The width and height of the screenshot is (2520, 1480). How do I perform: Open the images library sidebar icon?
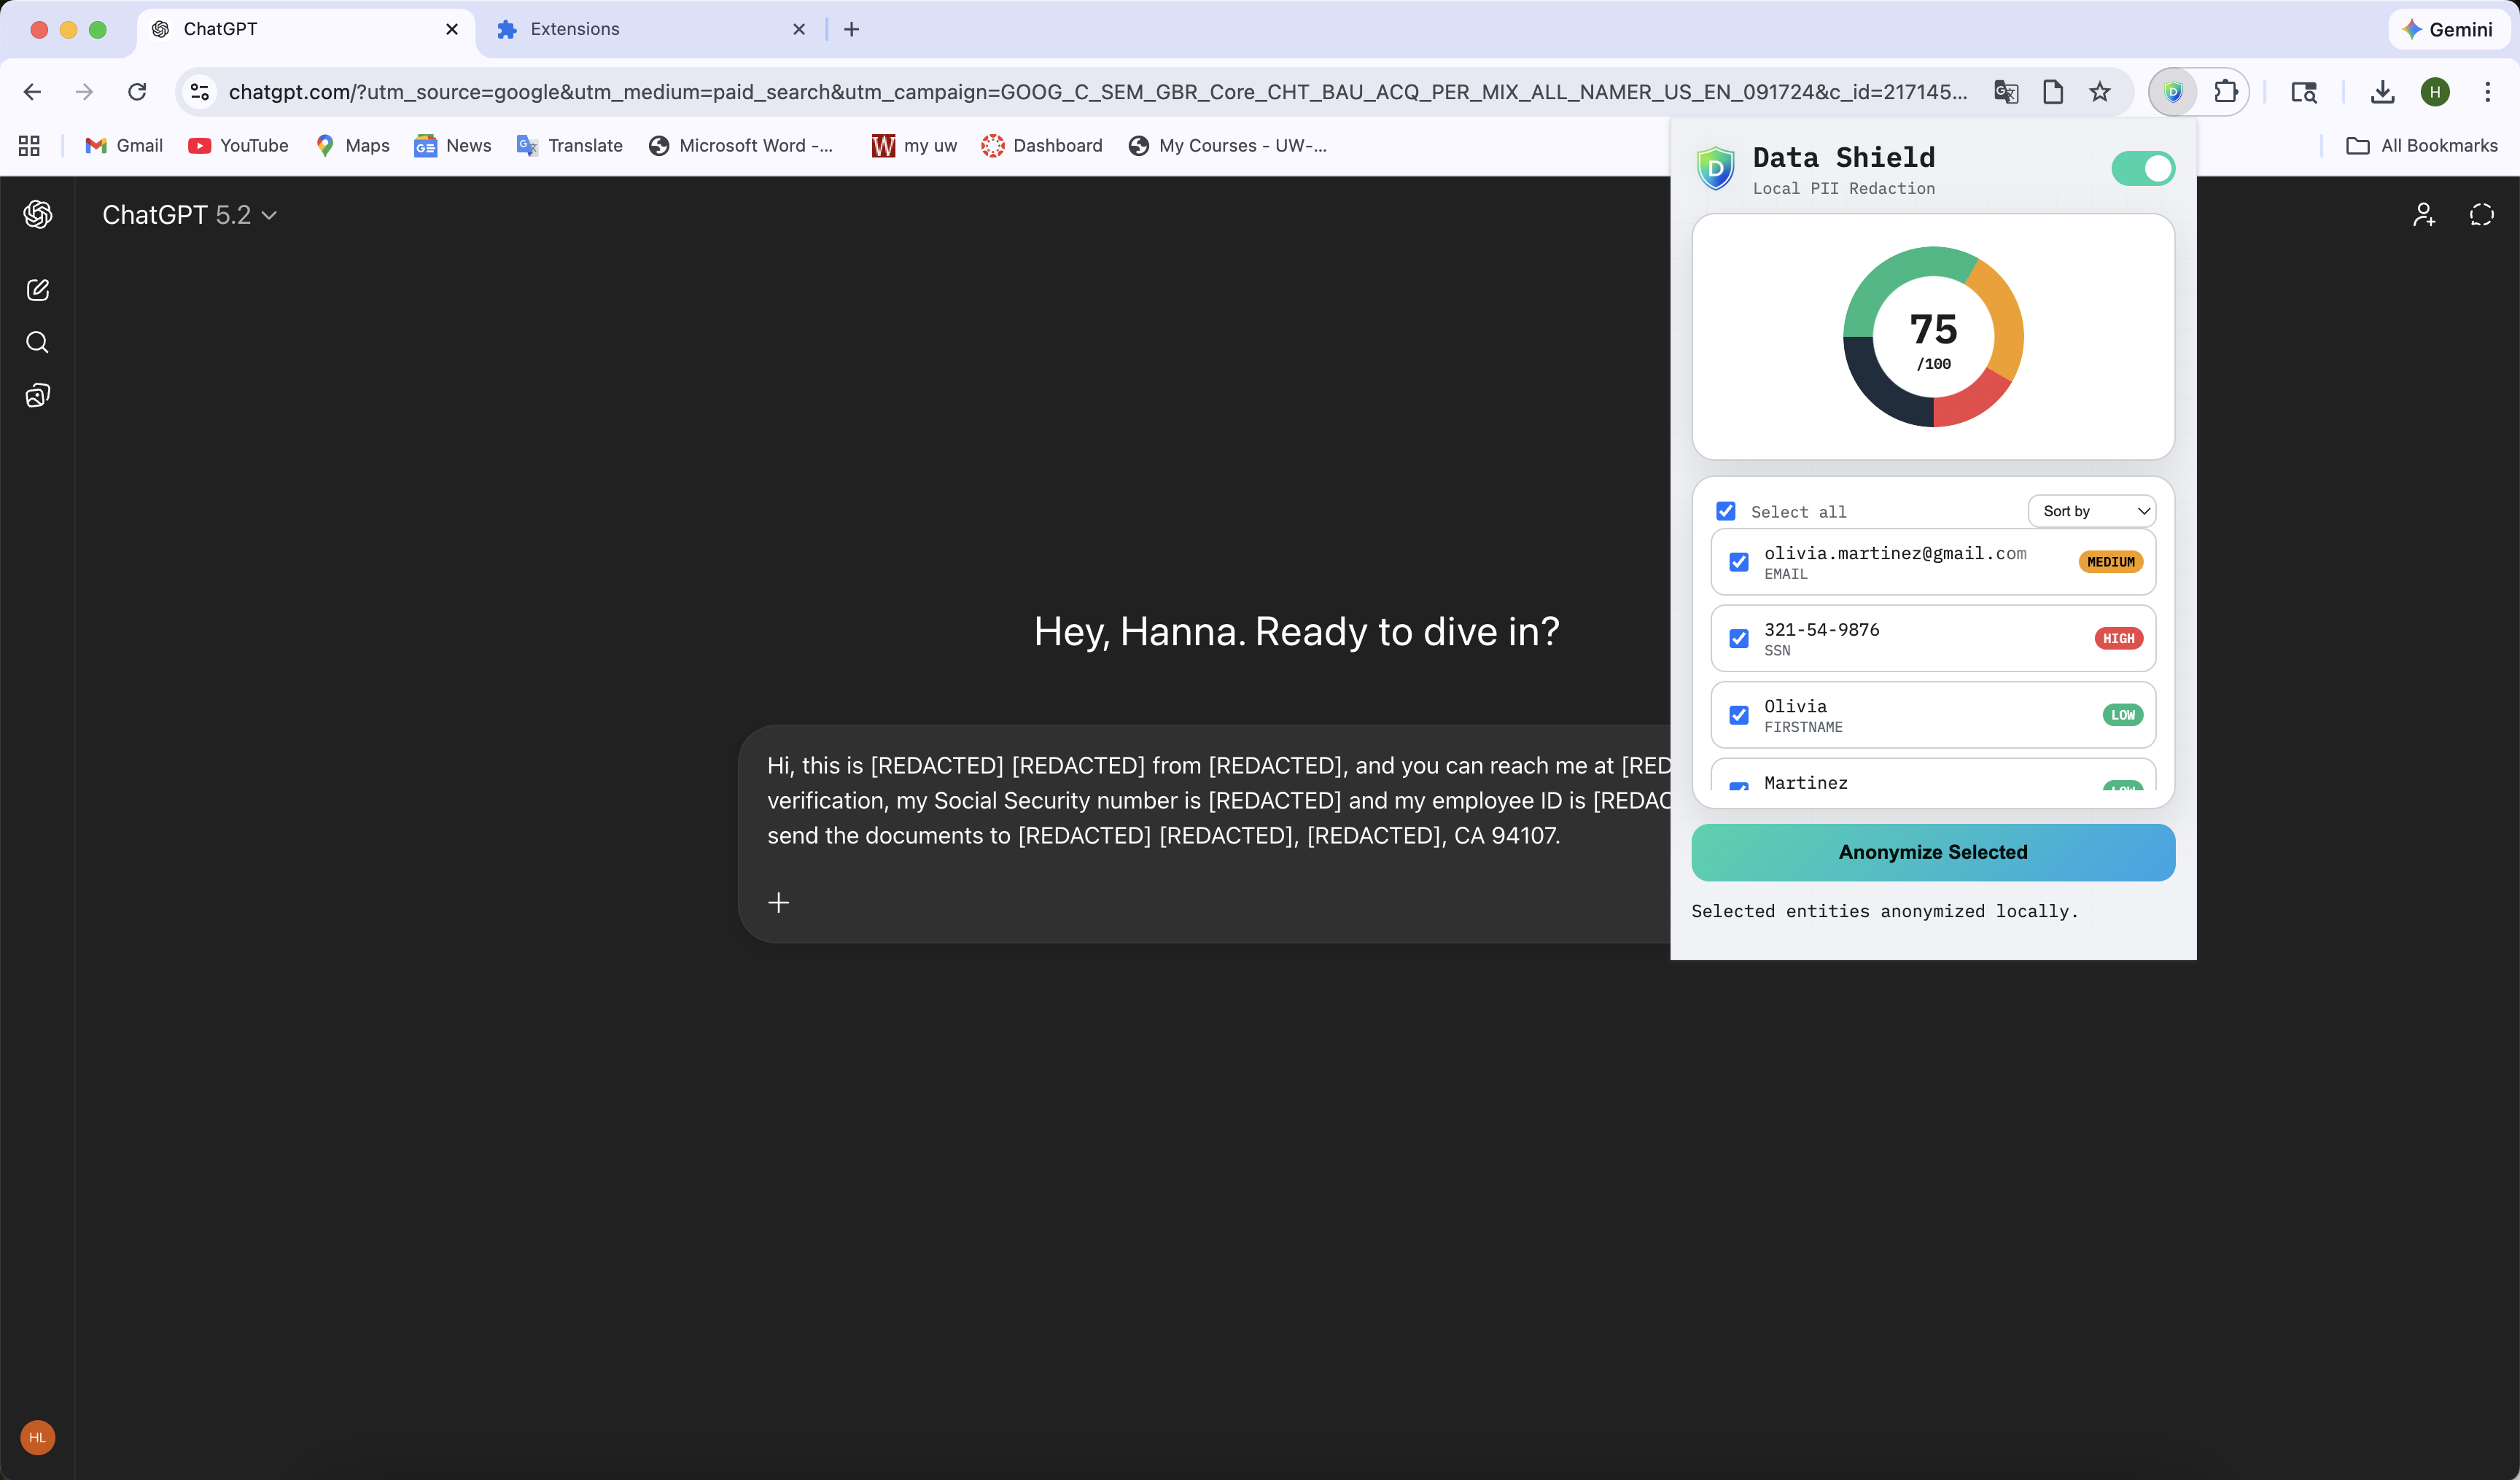(x=37, y=396)
